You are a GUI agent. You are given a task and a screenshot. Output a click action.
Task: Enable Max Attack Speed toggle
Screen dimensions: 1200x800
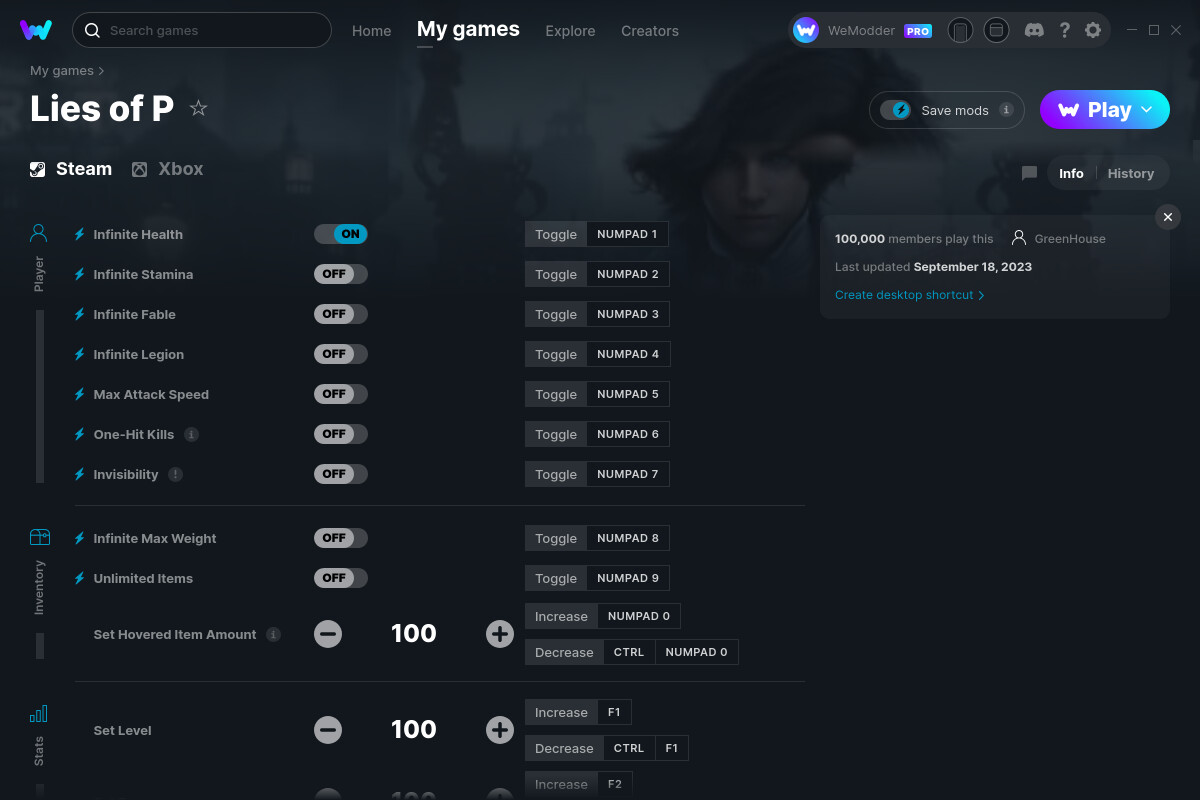click(341, 394)
